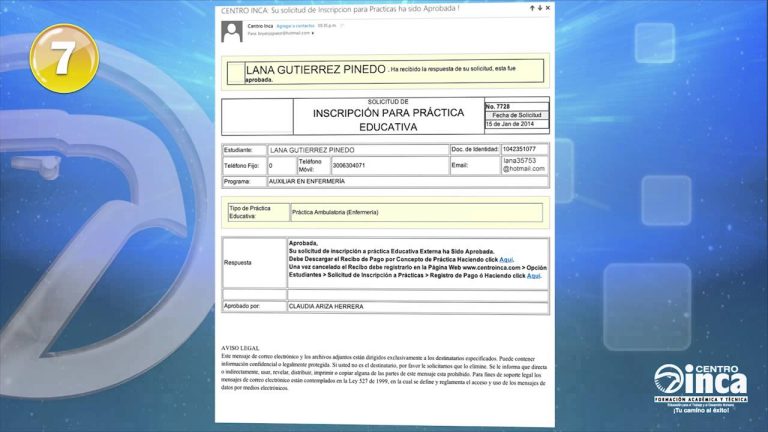This screenshot has height=432, width=768.
Task: Go to next message with down arrow
Action: point(540,8)
